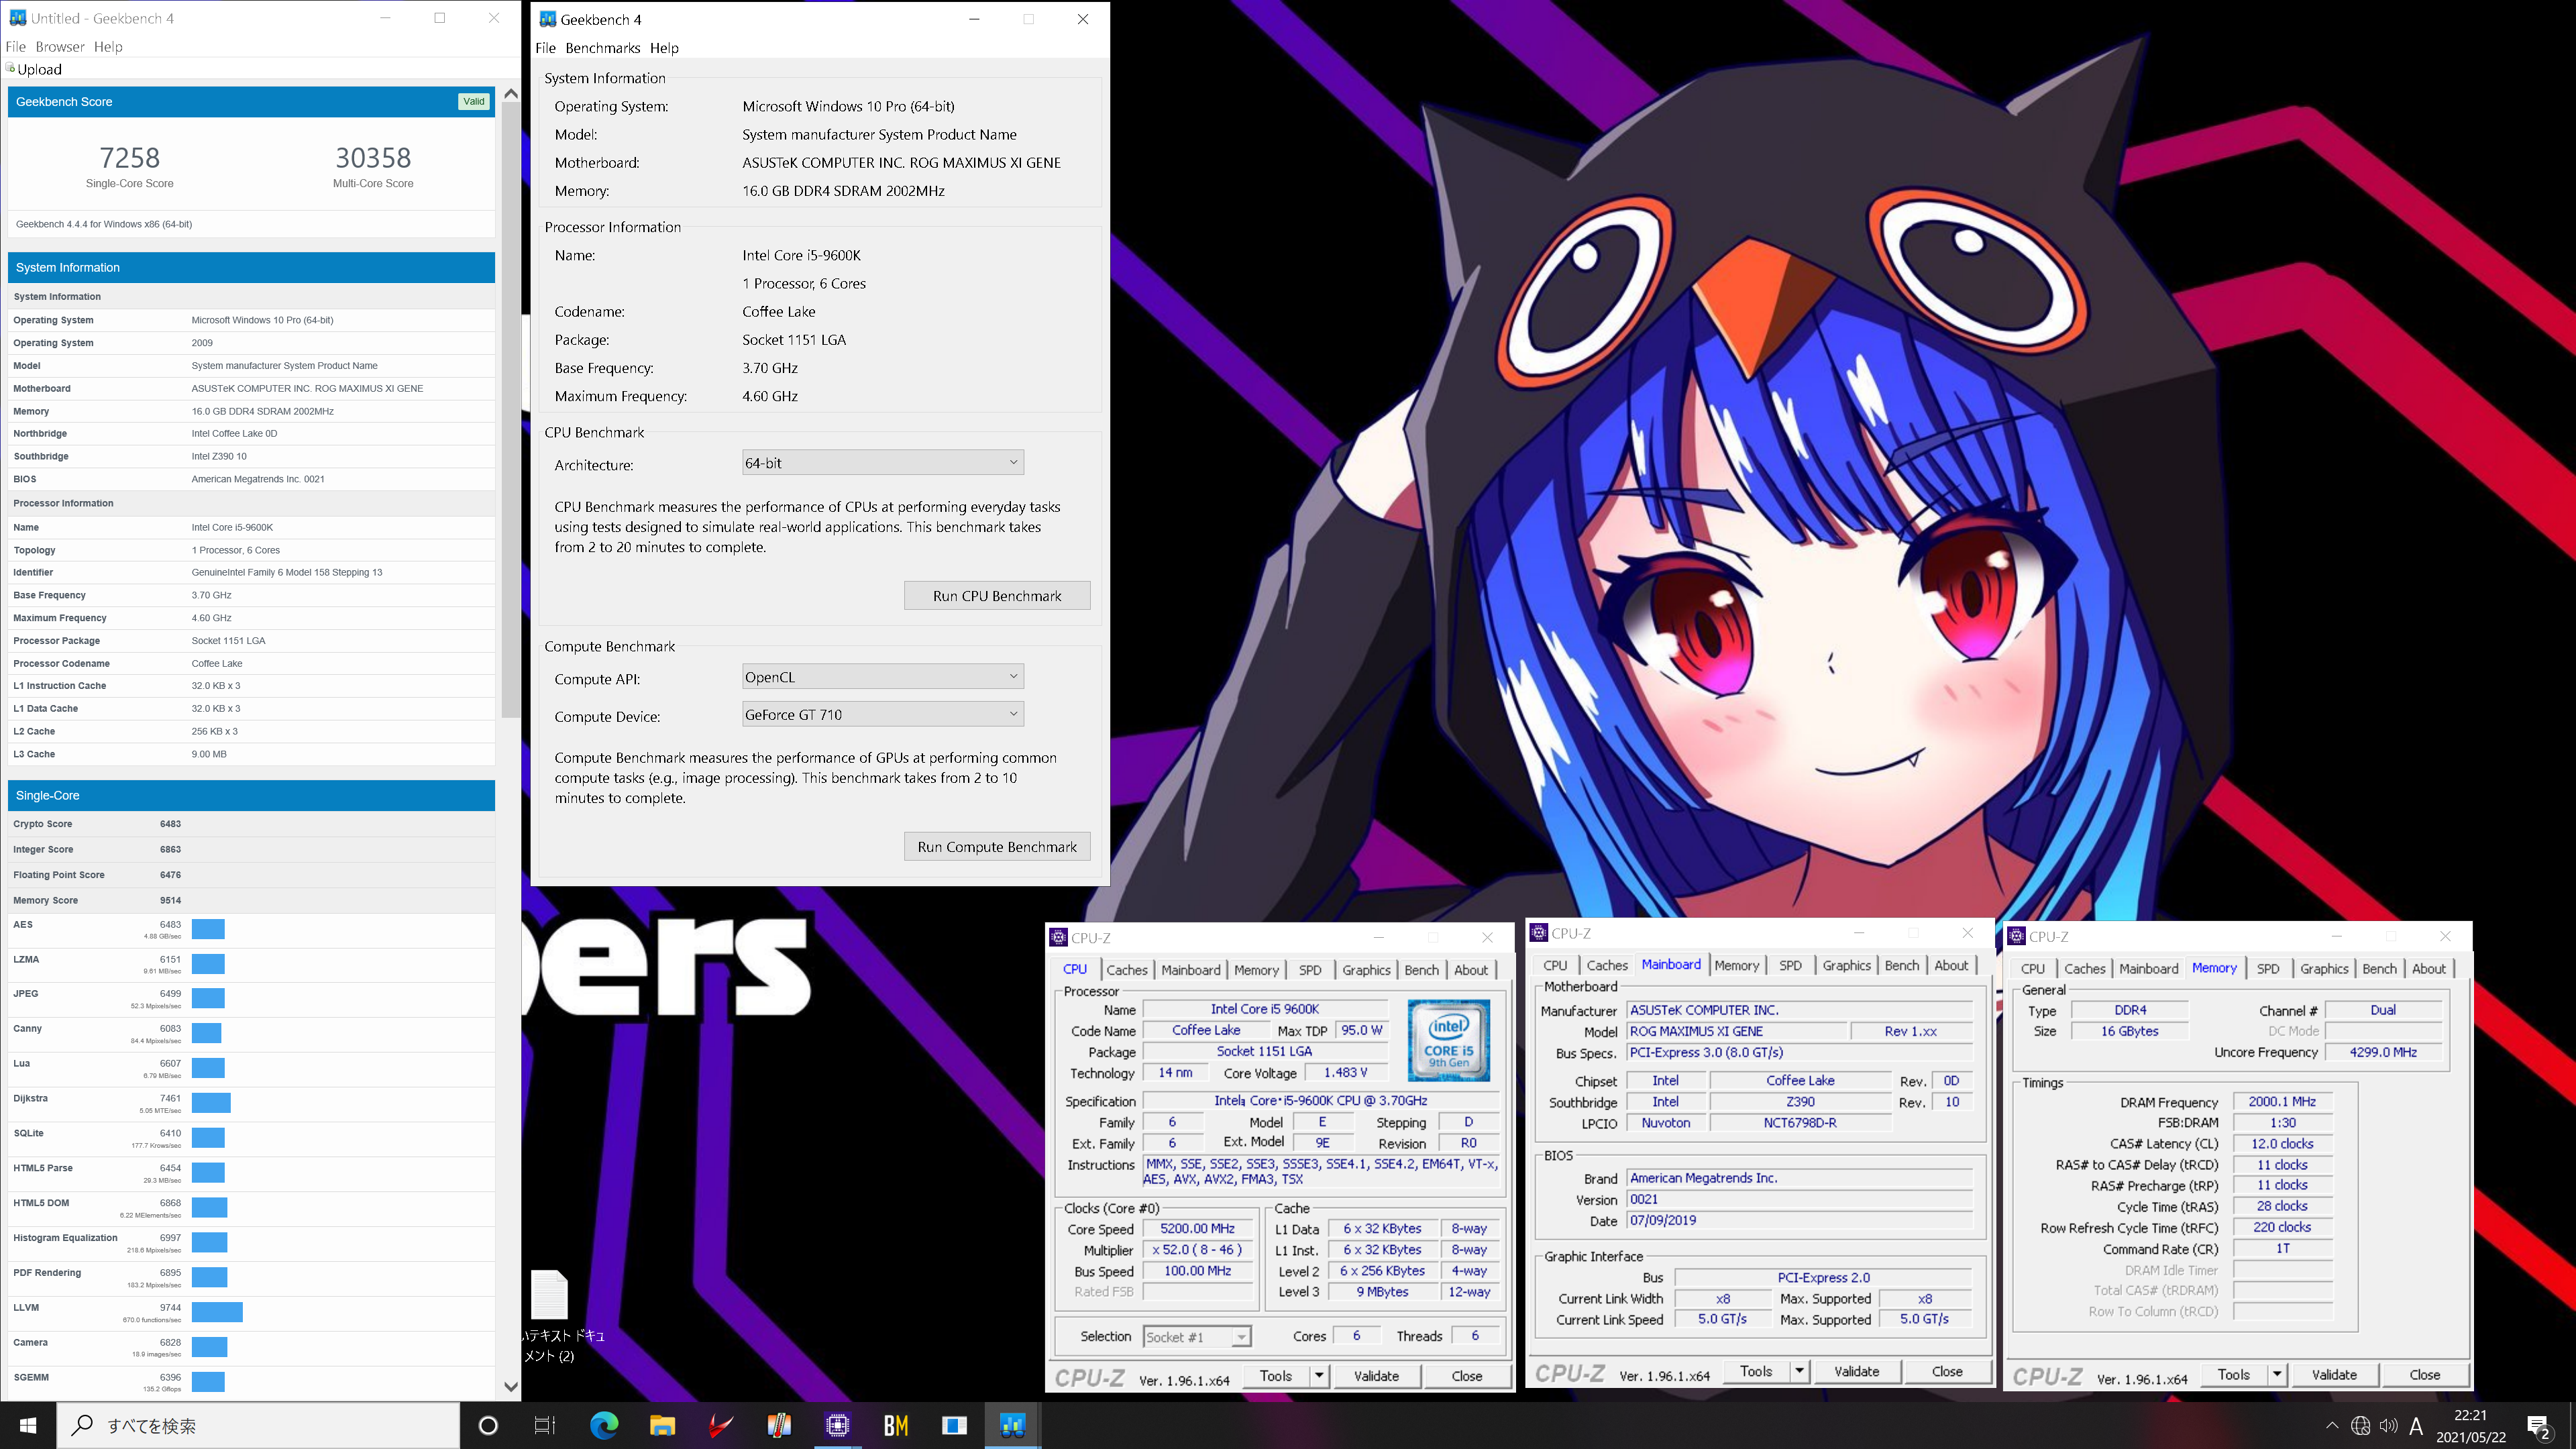The height and width of the screenshot is (1449, 2576).
Task: Open Cortana circle icon in taskbar
Action: [x=488, y=1425]
